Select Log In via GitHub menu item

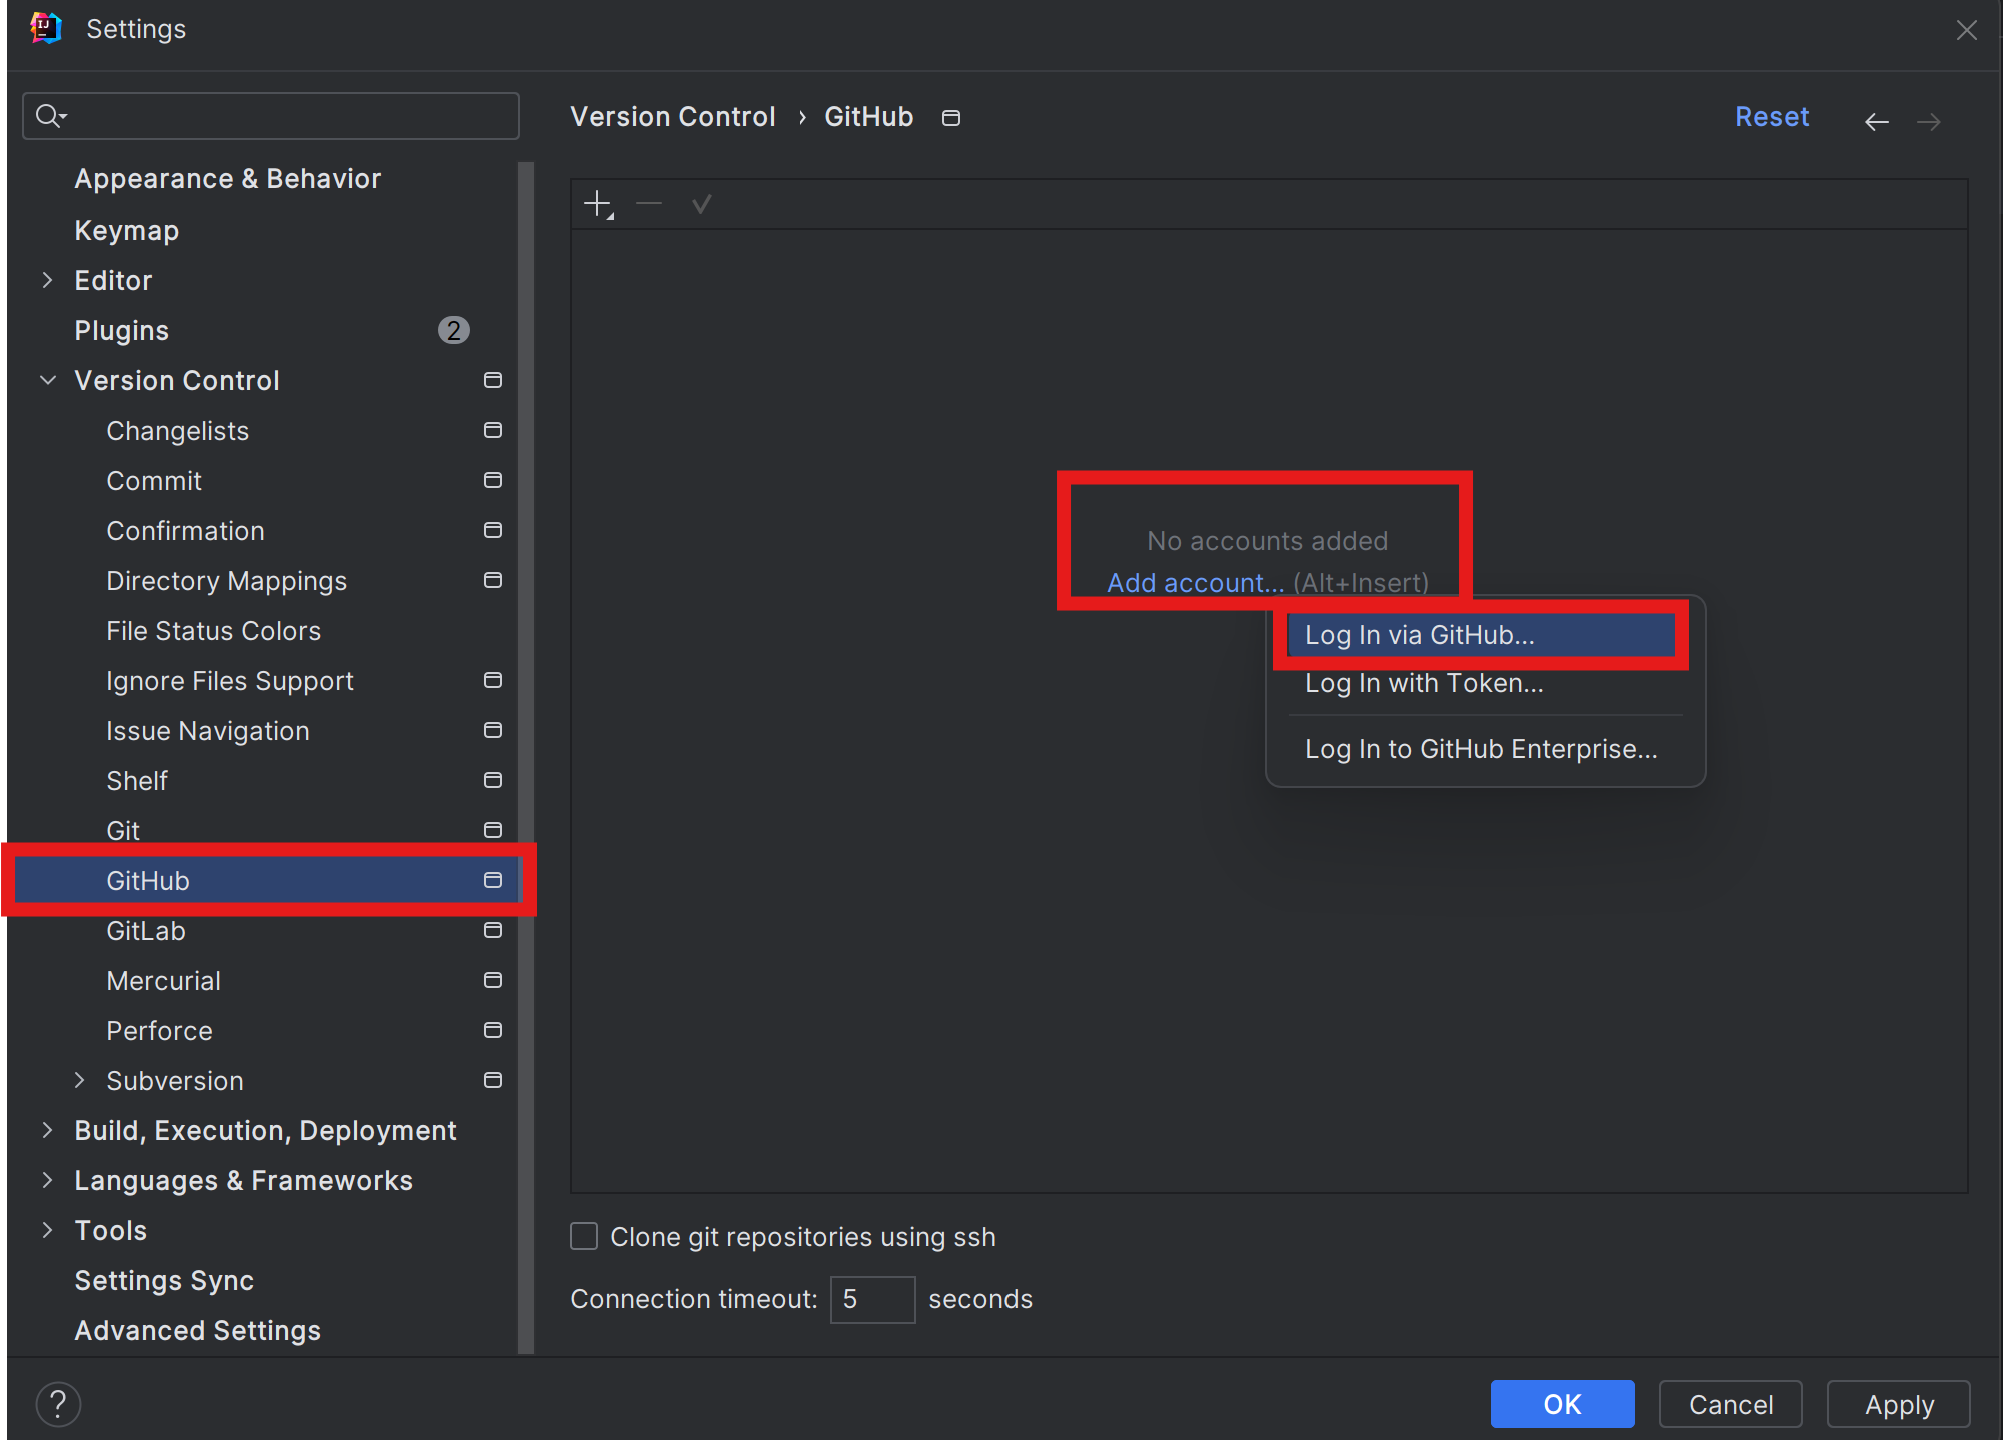point(1420,635)
